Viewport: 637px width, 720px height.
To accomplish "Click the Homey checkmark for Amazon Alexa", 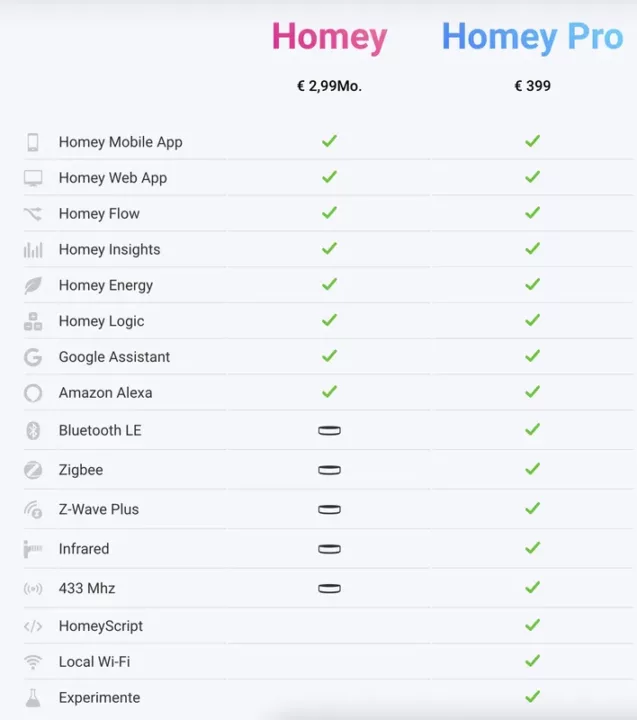I will 329,392.
